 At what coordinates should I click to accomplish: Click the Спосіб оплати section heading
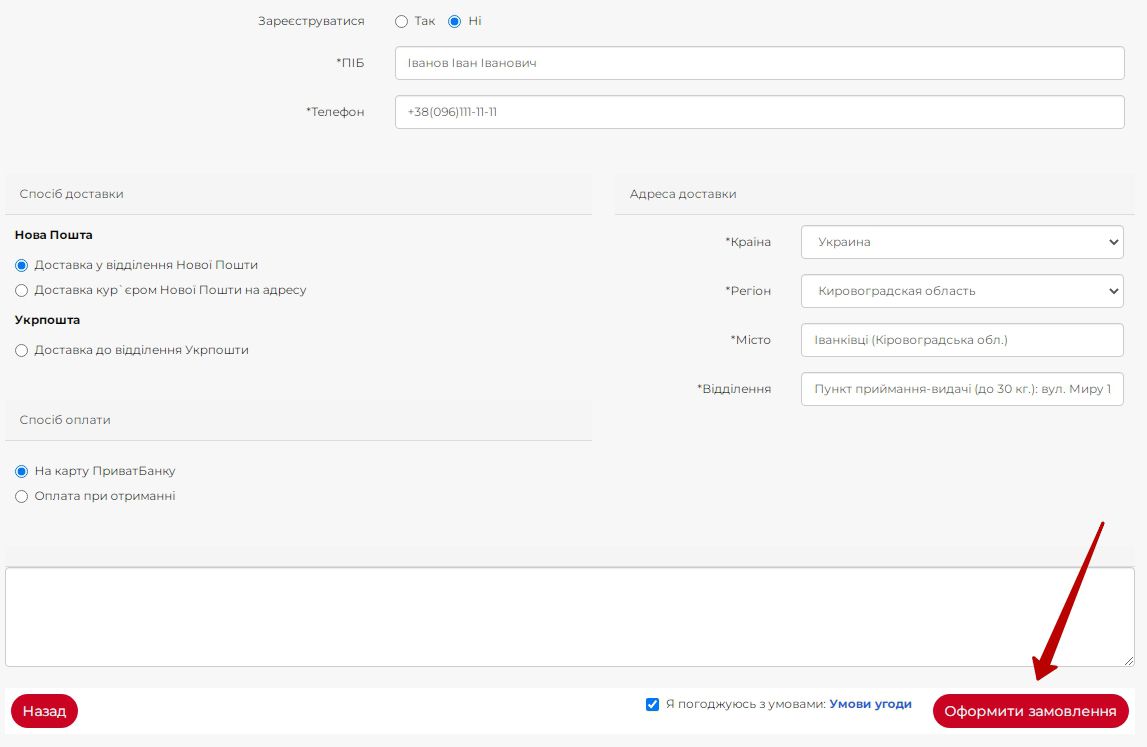pos(65,420)
